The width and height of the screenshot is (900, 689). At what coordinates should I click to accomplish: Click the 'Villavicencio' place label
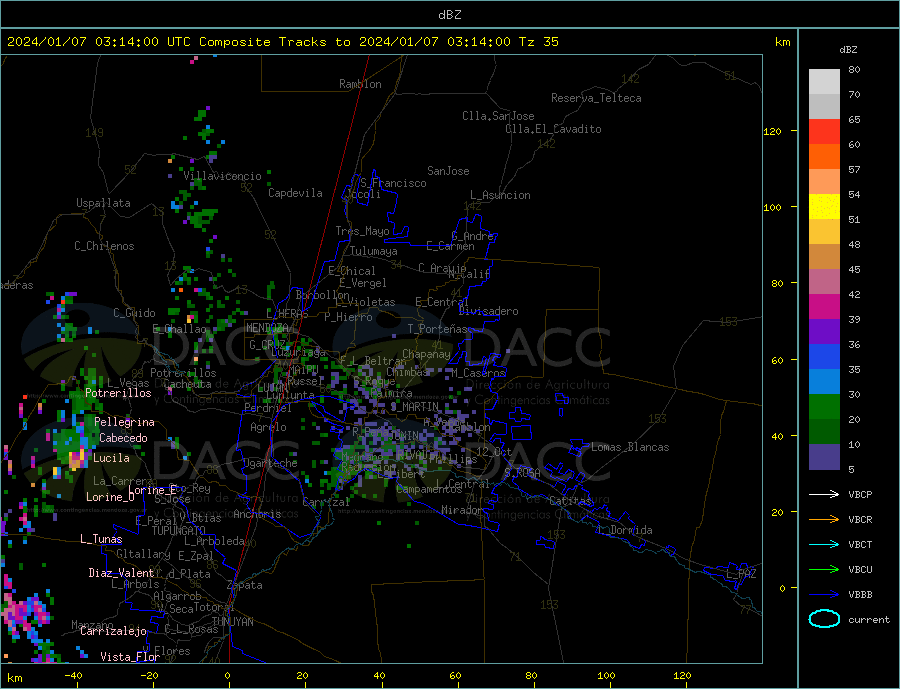coord(222,176)
